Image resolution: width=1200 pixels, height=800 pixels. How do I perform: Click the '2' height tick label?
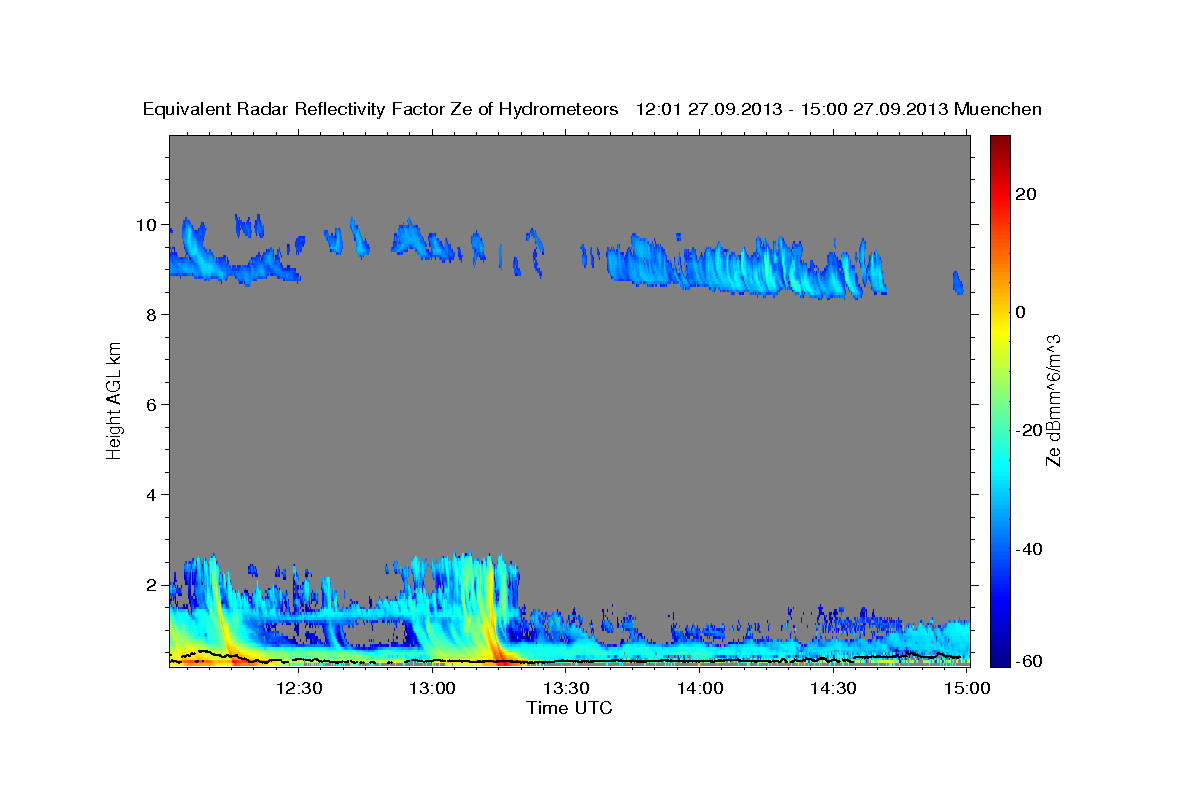[152, 584]
